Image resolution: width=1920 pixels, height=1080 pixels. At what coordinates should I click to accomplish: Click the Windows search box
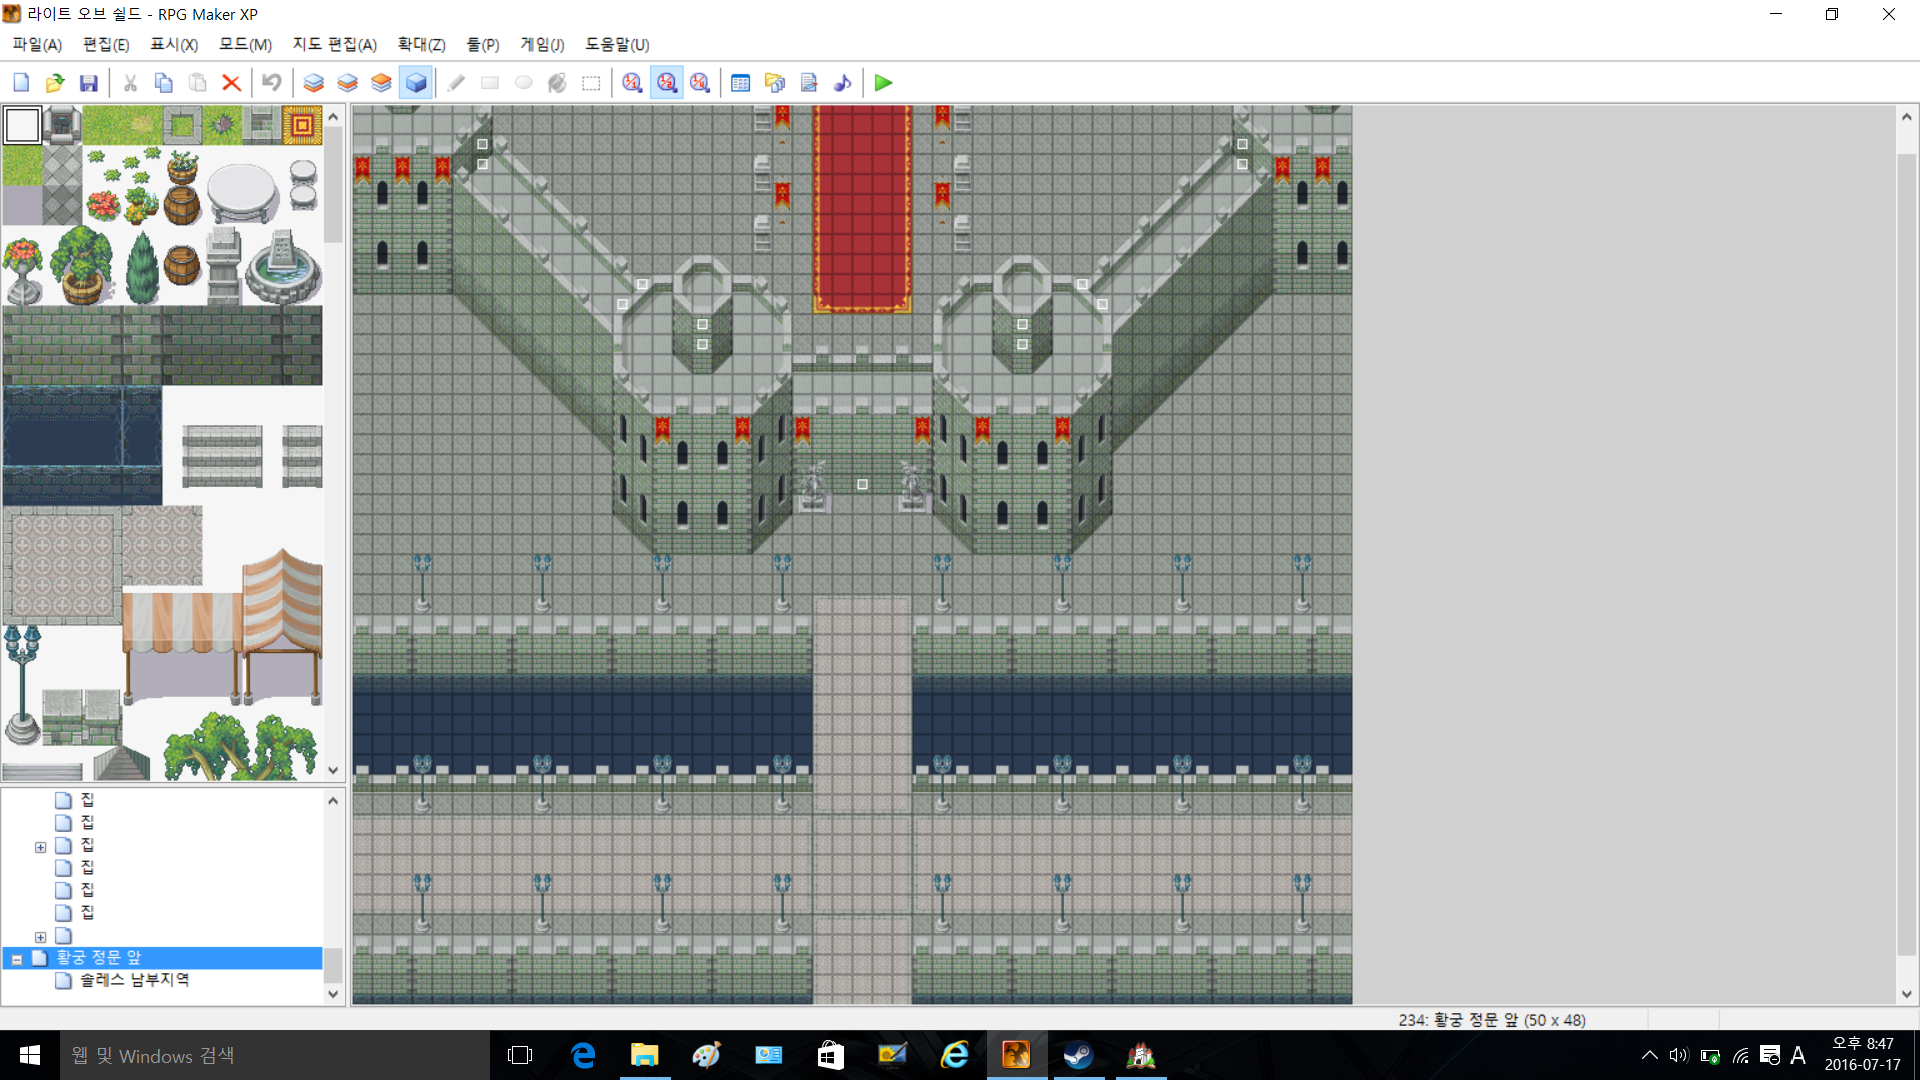[x=275, y=1056]
